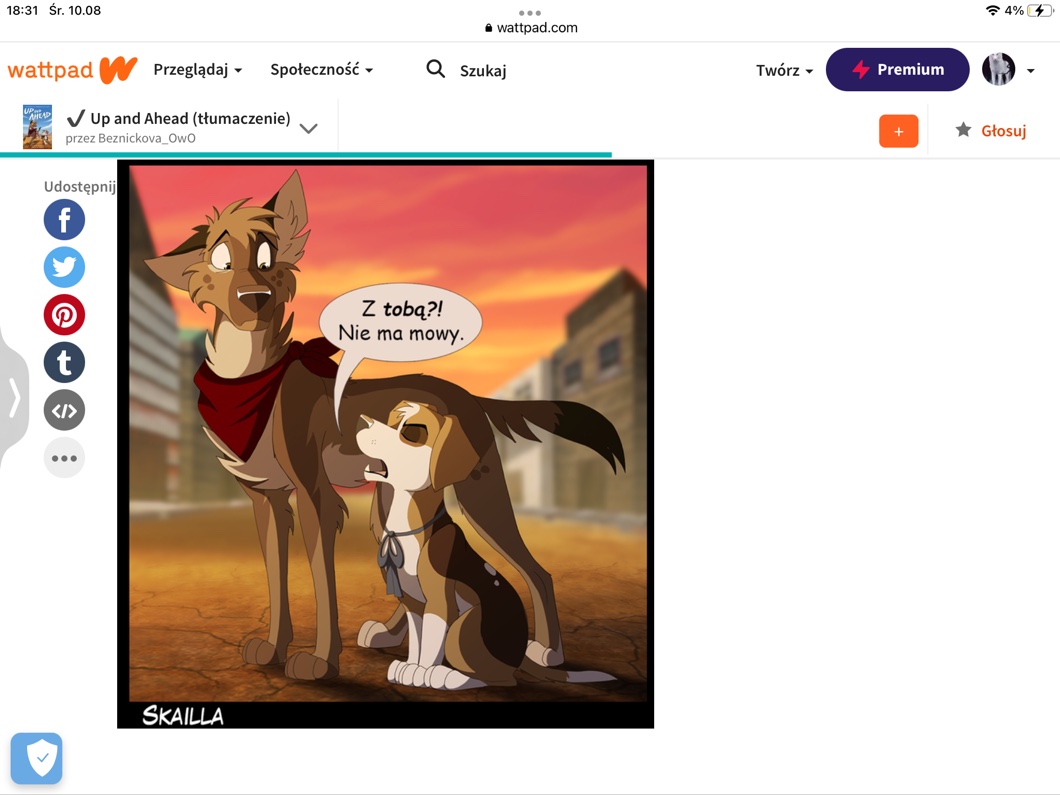Share story via Twitter icon
This screenshot has width=1060, height=795.
point(64,267)
